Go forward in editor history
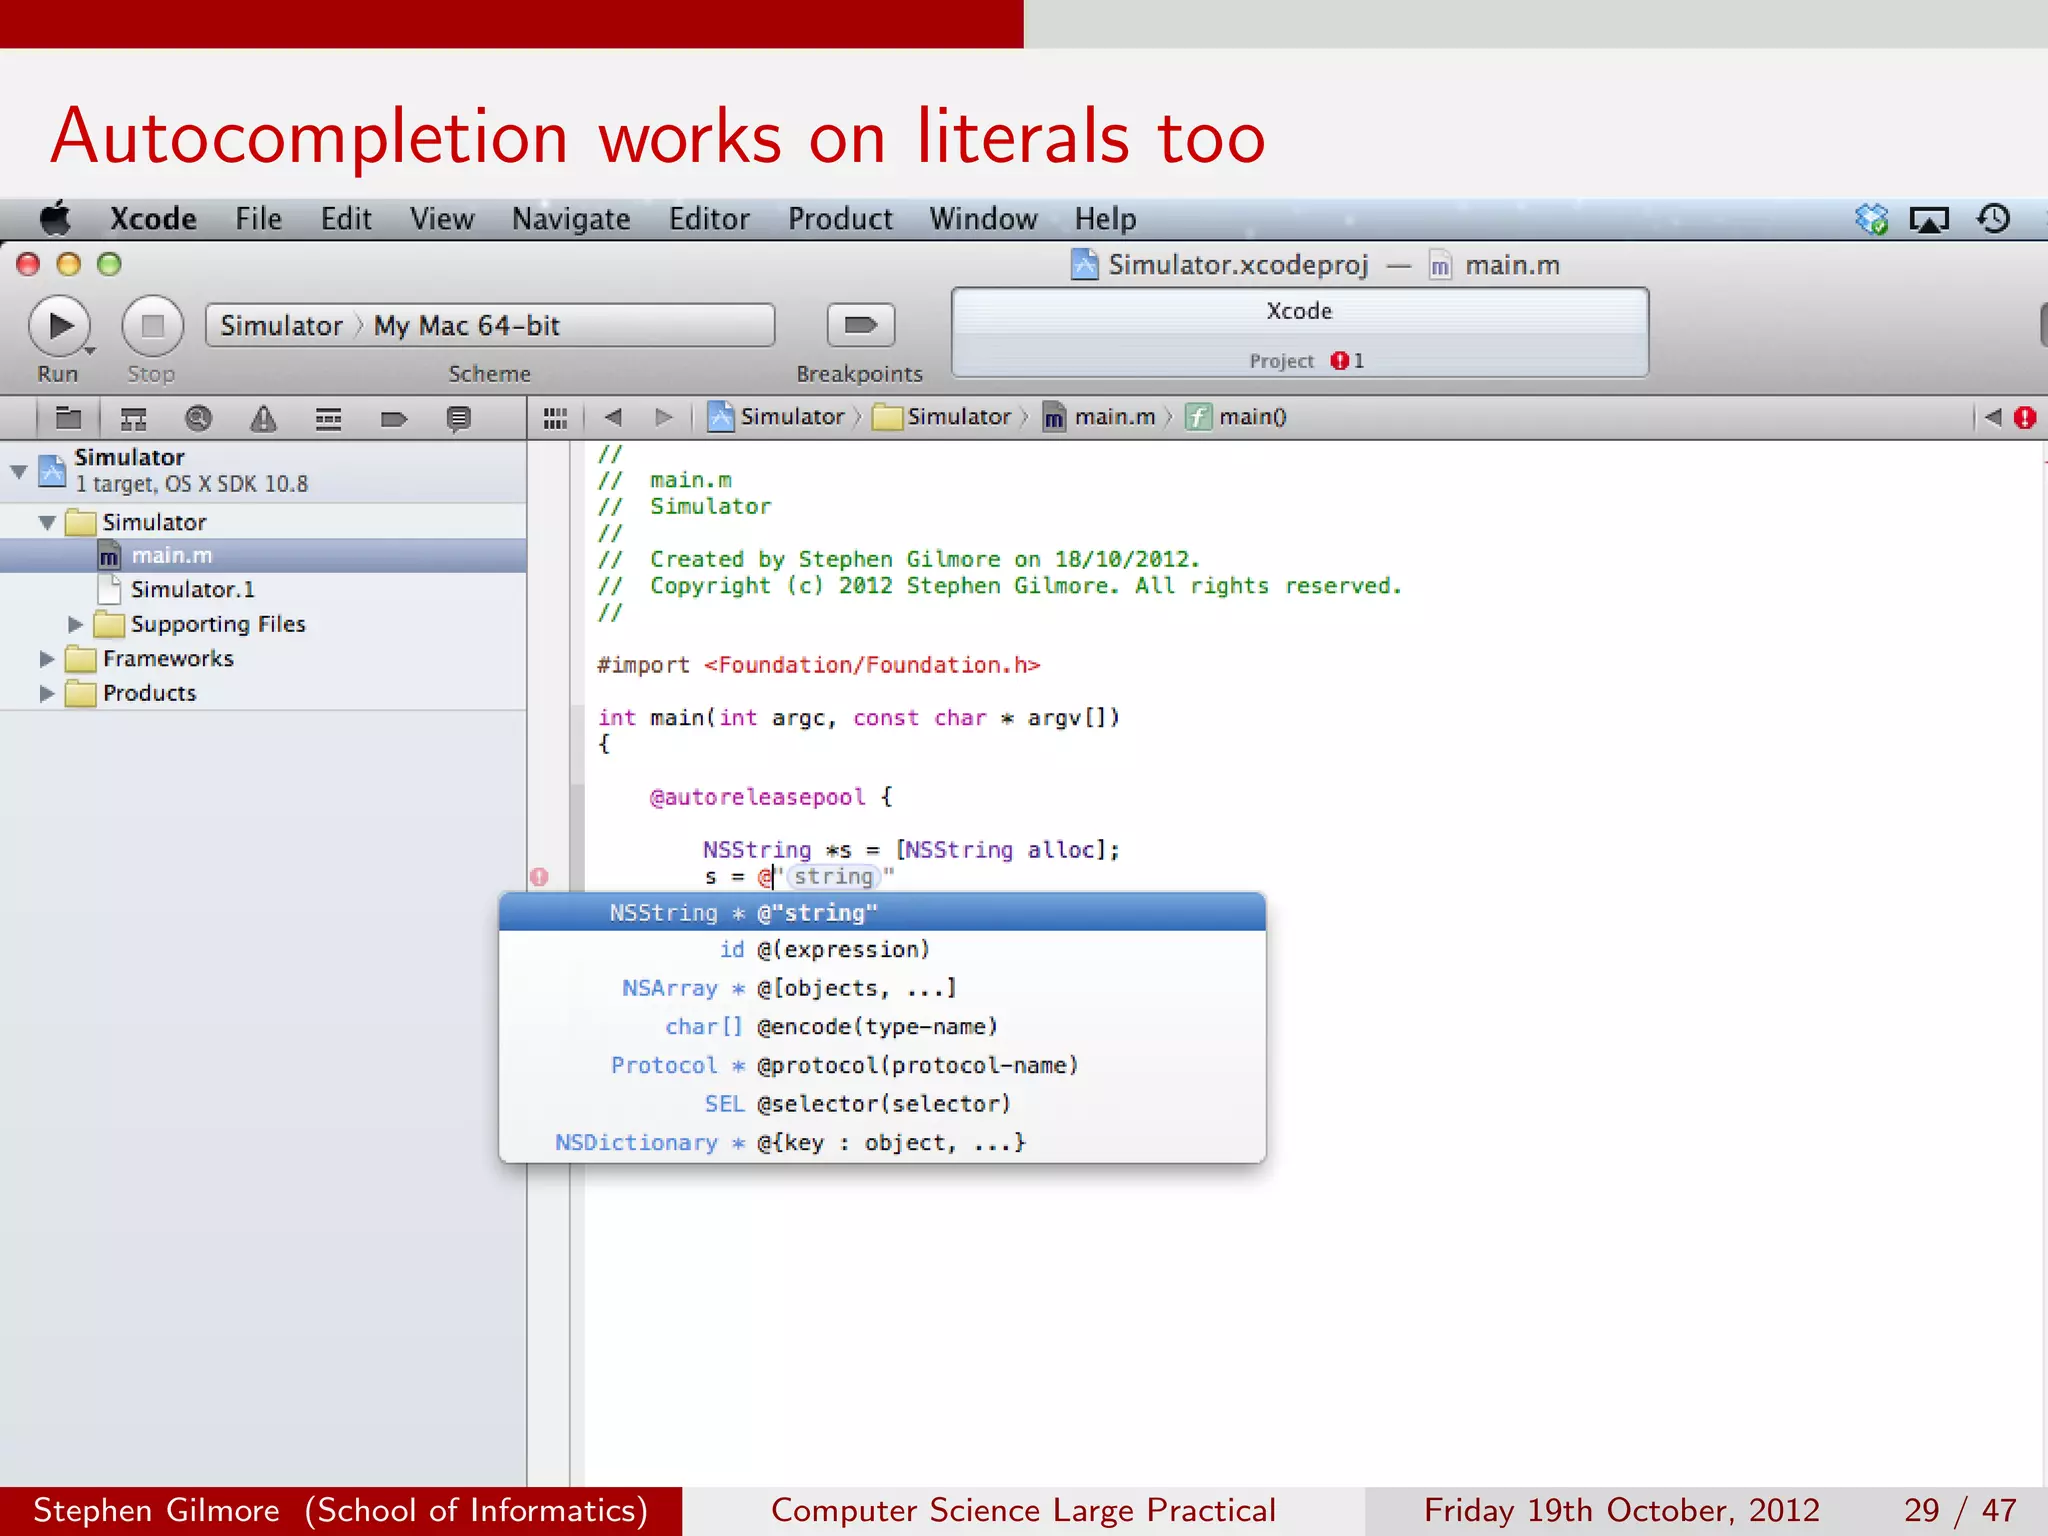2048x1536 pixels. [x=664, y=417]
